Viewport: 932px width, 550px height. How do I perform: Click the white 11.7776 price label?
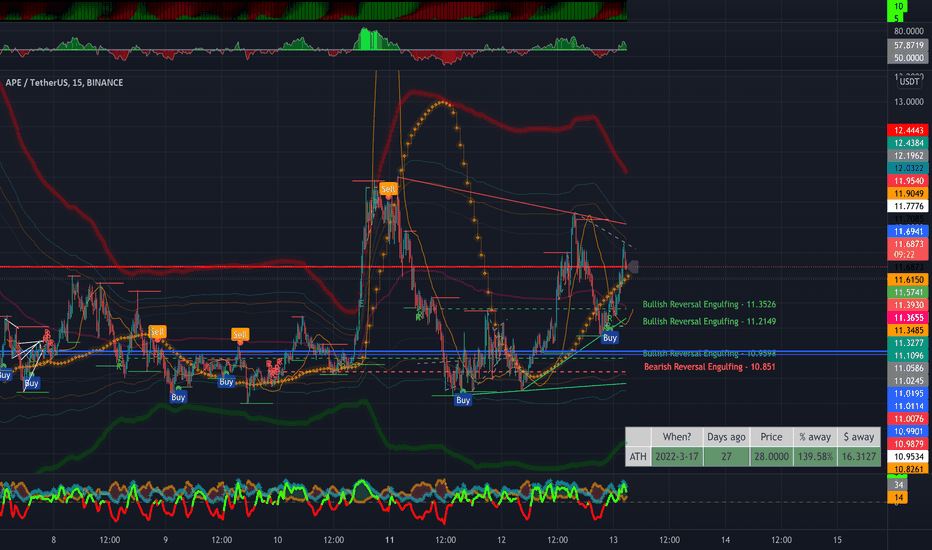pos(908,206)
